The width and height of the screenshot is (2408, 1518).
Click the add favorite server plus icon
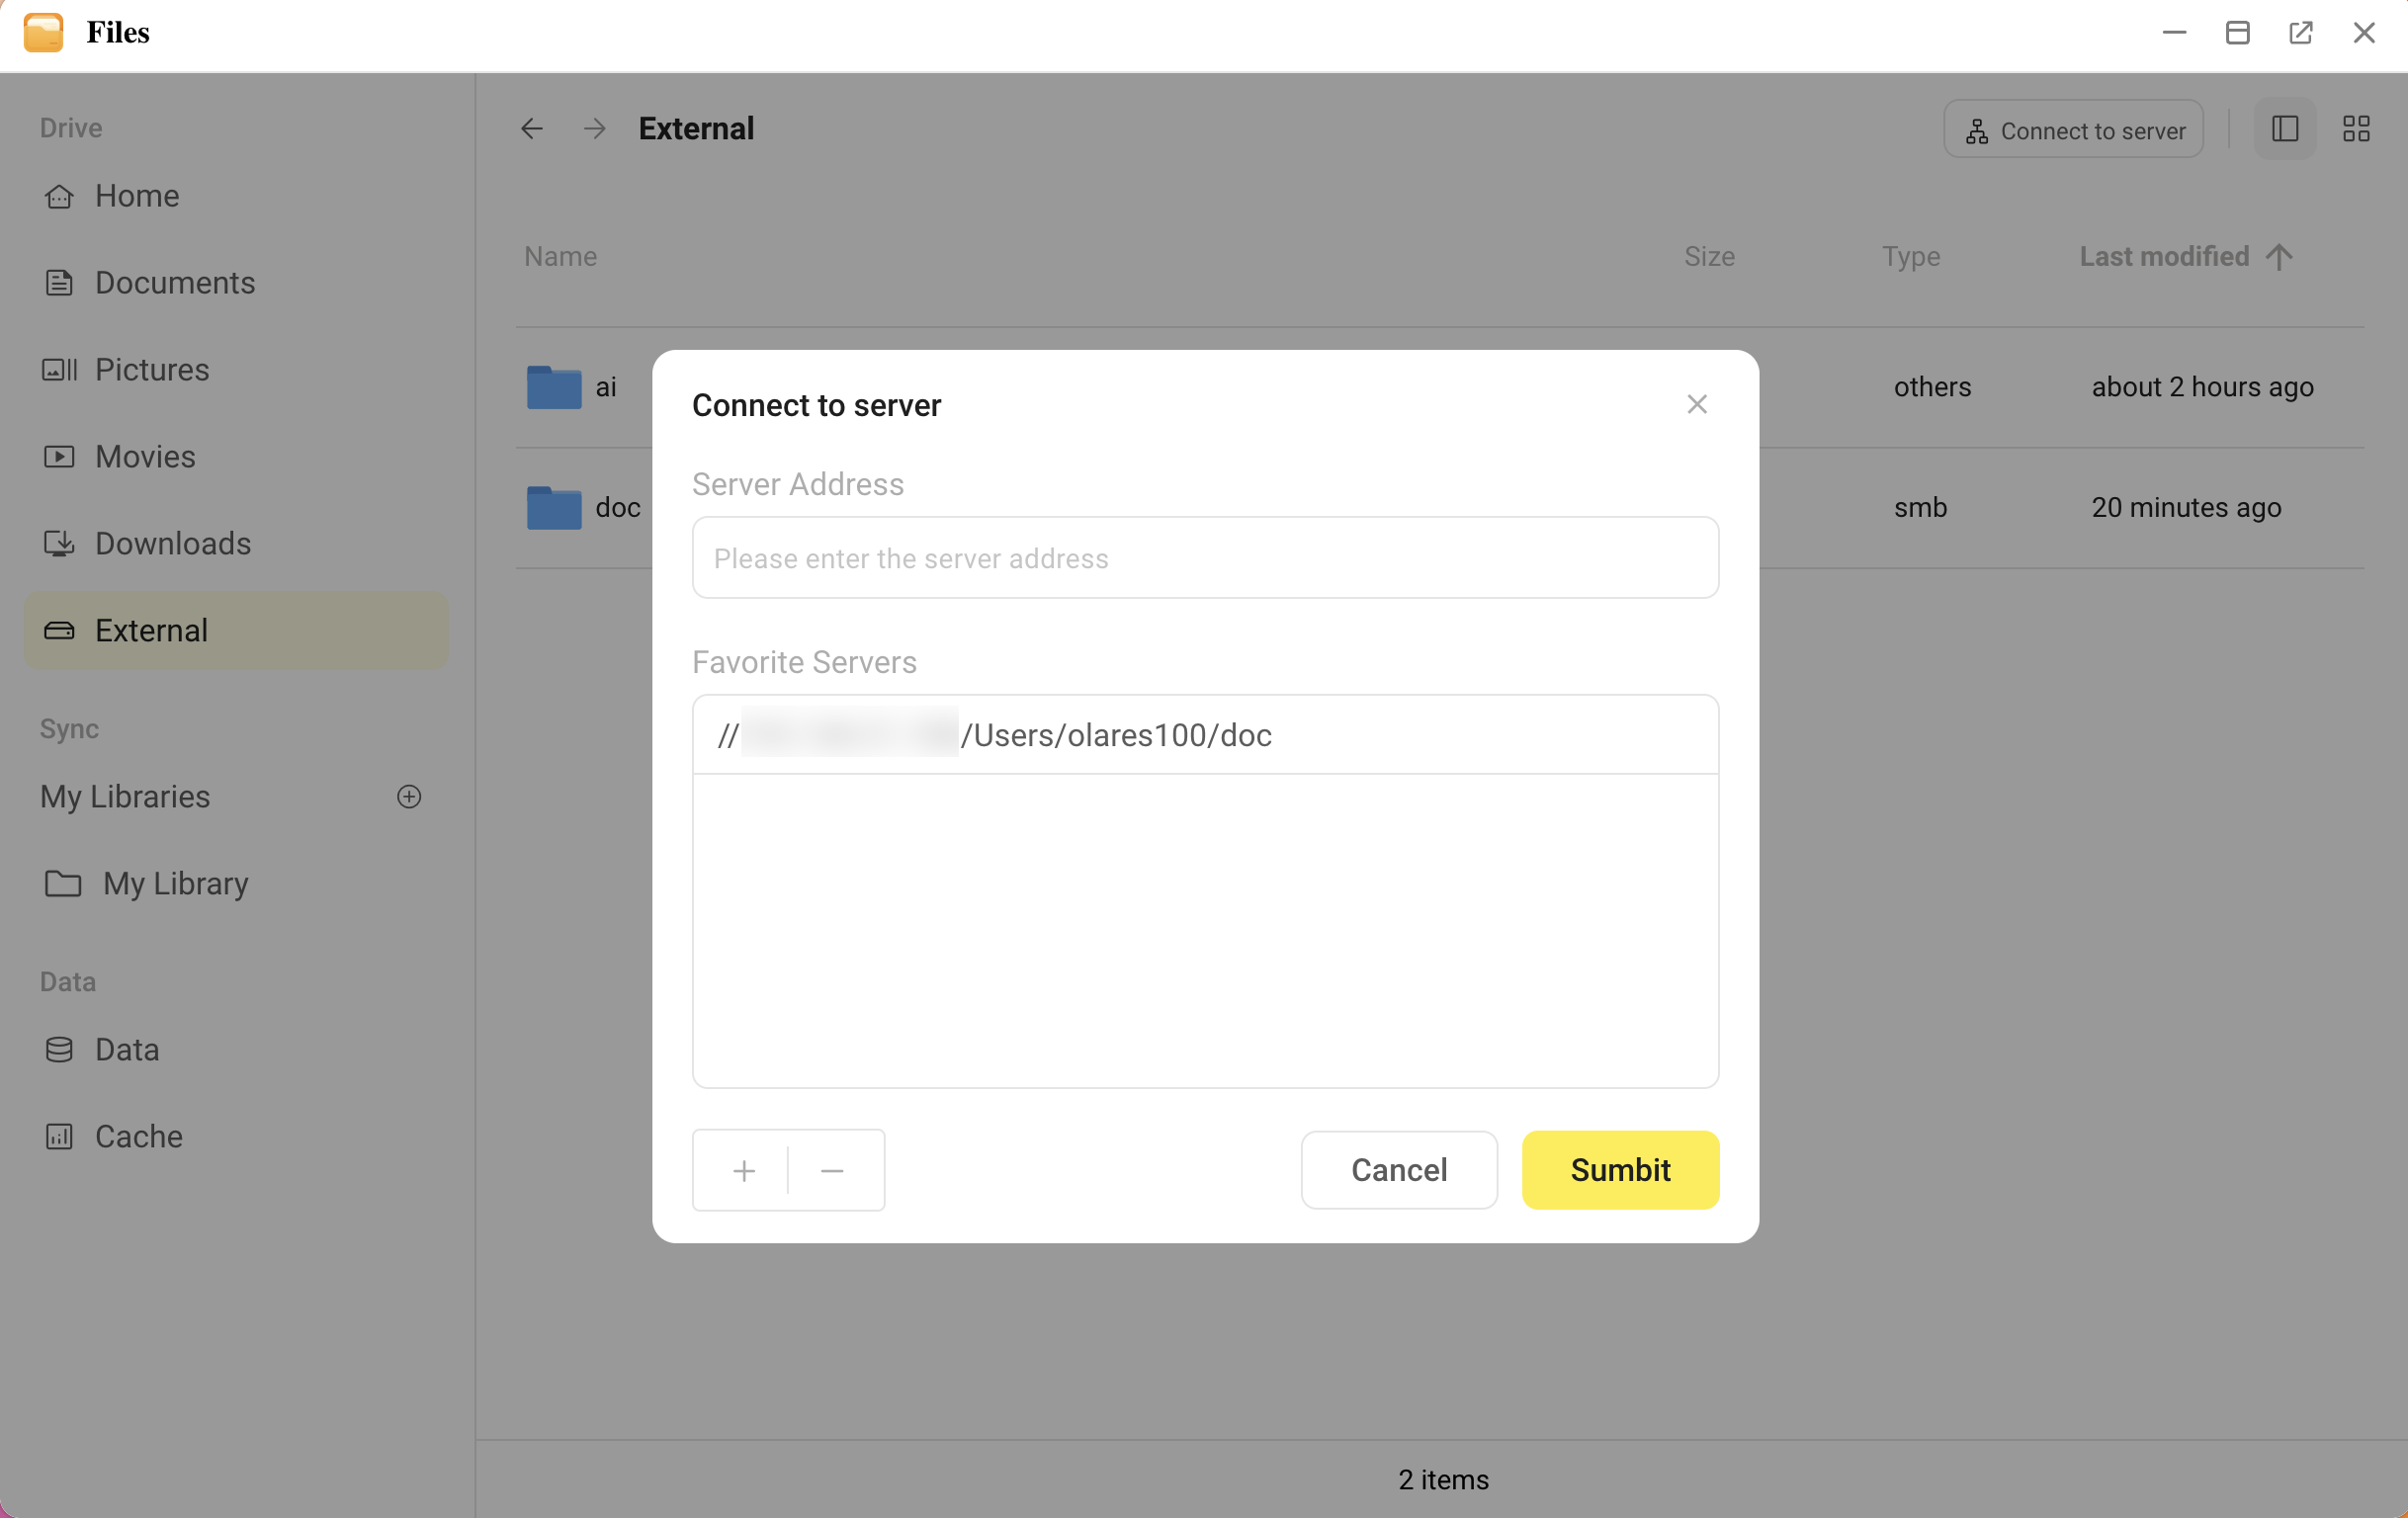[741, 1168]
